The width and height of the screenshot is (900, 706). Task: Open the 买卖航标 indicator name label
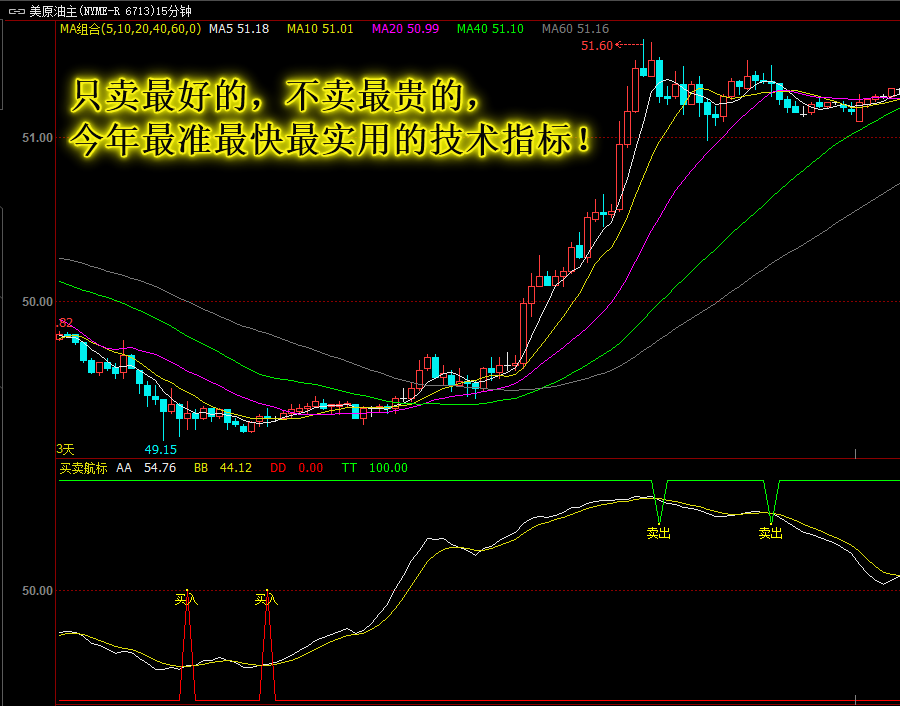tap(82, 467)
